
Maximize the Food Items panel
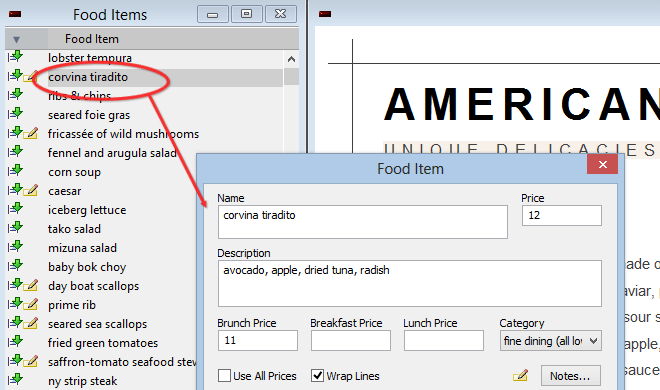247,14
